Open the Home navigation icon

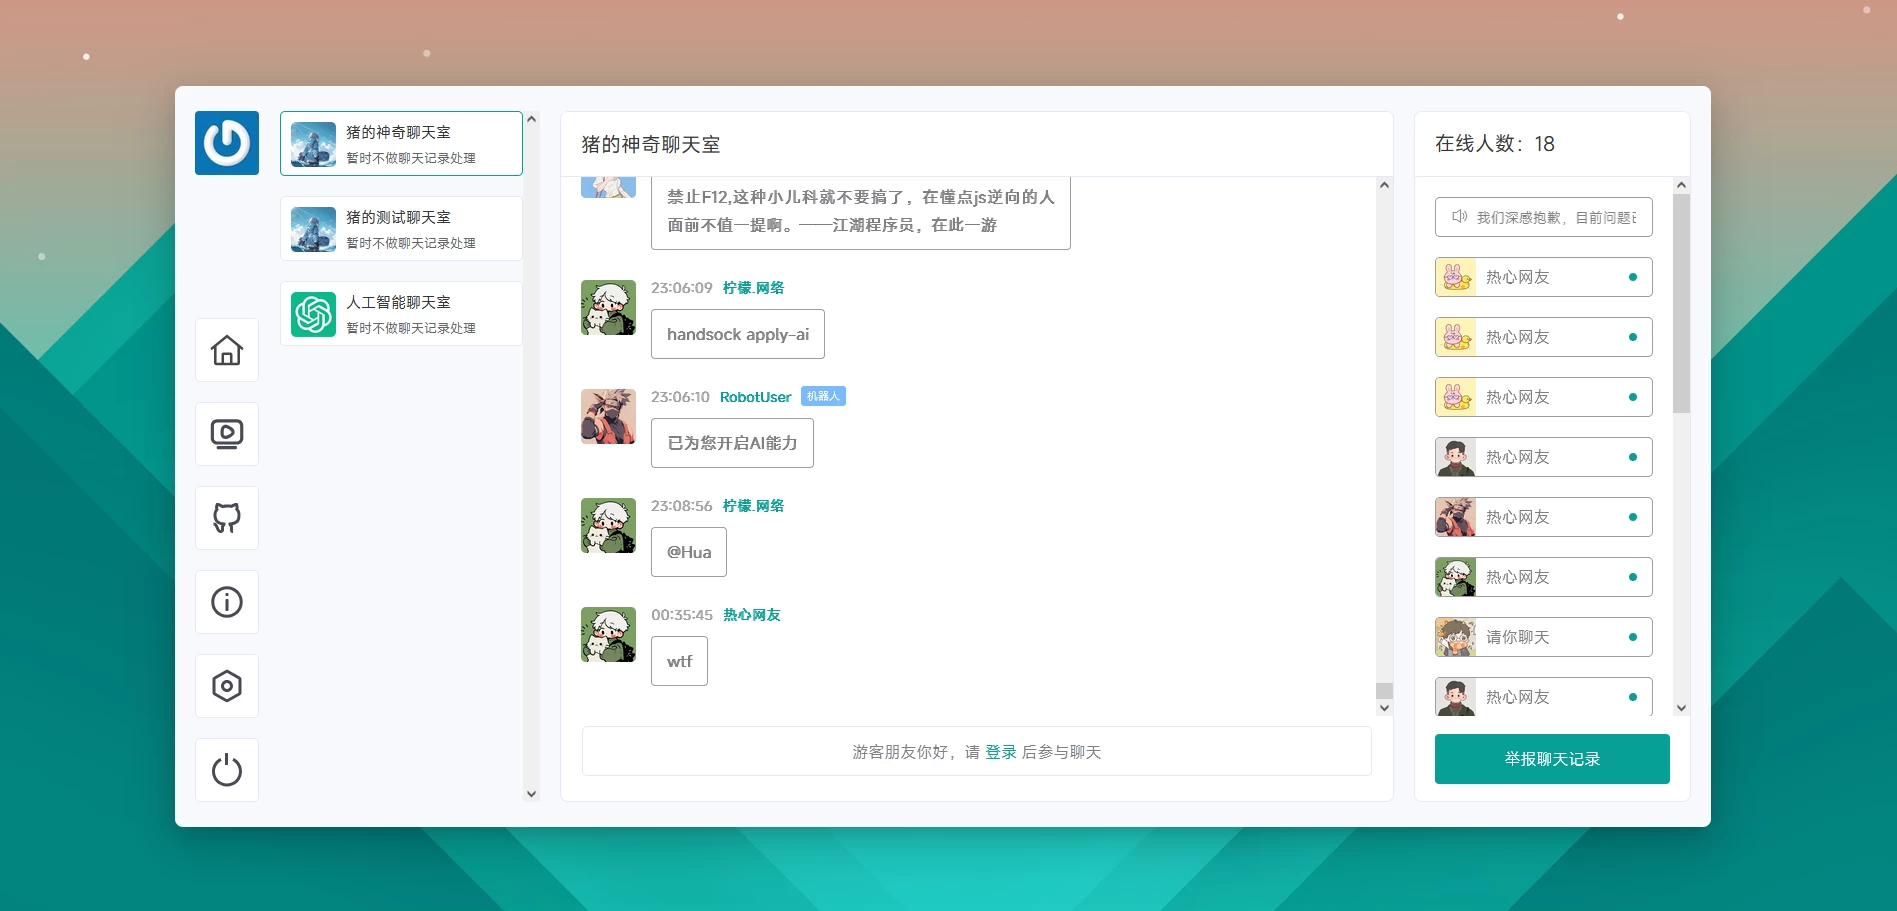(x=226, y=350)
